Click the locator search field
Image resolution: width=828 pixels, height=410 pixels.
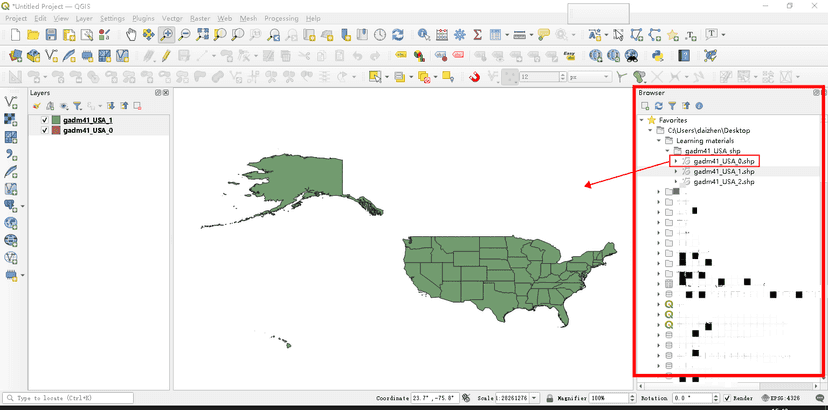pyautogui.click(x=70, y=398)
